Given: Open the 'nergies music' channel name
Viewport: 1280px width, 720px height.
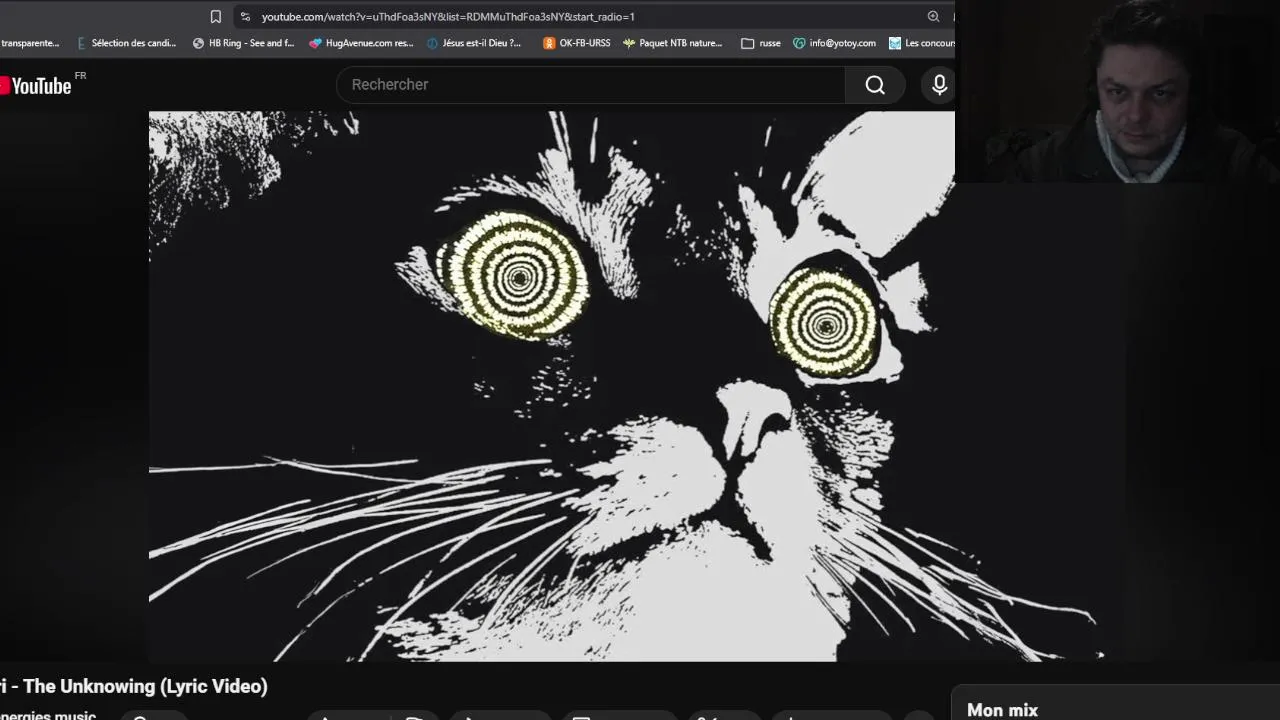Looking at the screenshot, I should tap(48, 715).
